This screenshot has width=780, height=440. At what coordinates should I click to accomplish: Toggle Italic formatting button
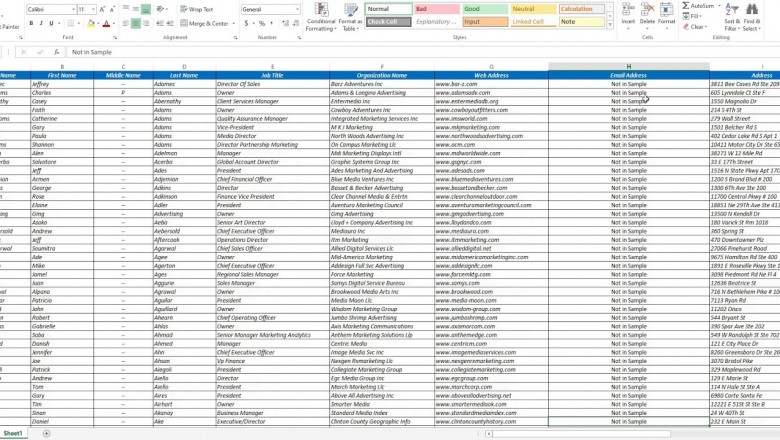click(x=42, y=22)
